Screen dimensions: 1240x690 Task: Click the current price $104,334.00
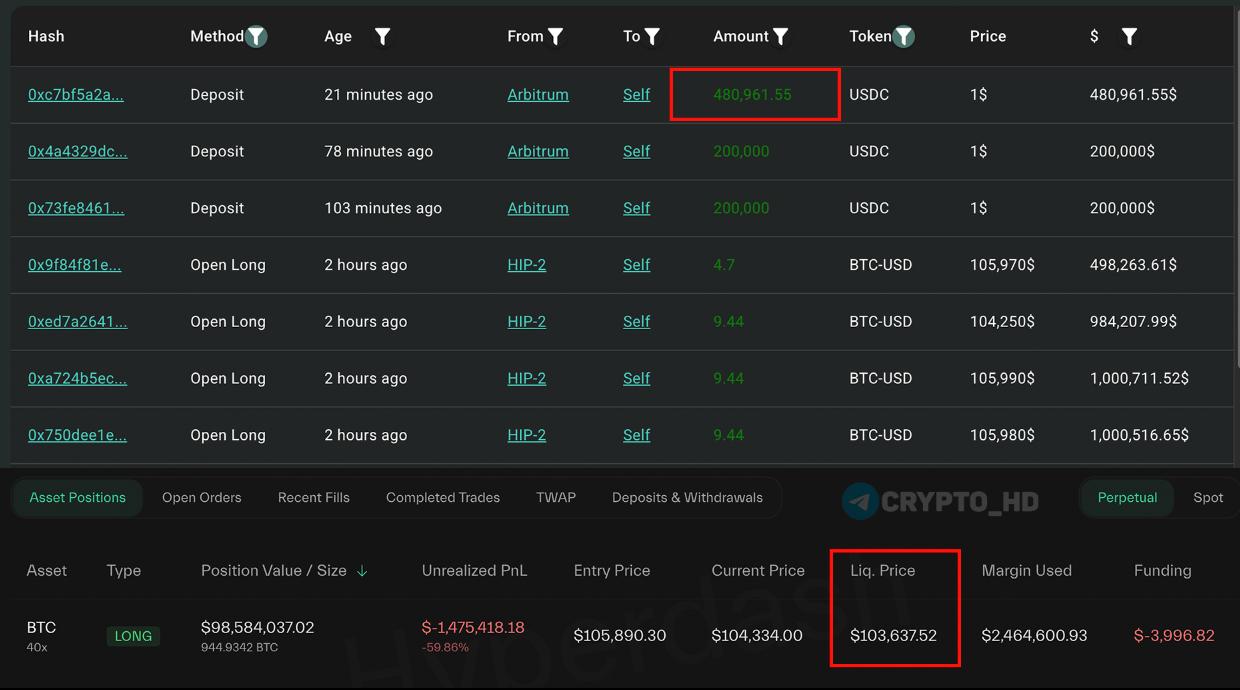tap(757, 636)
